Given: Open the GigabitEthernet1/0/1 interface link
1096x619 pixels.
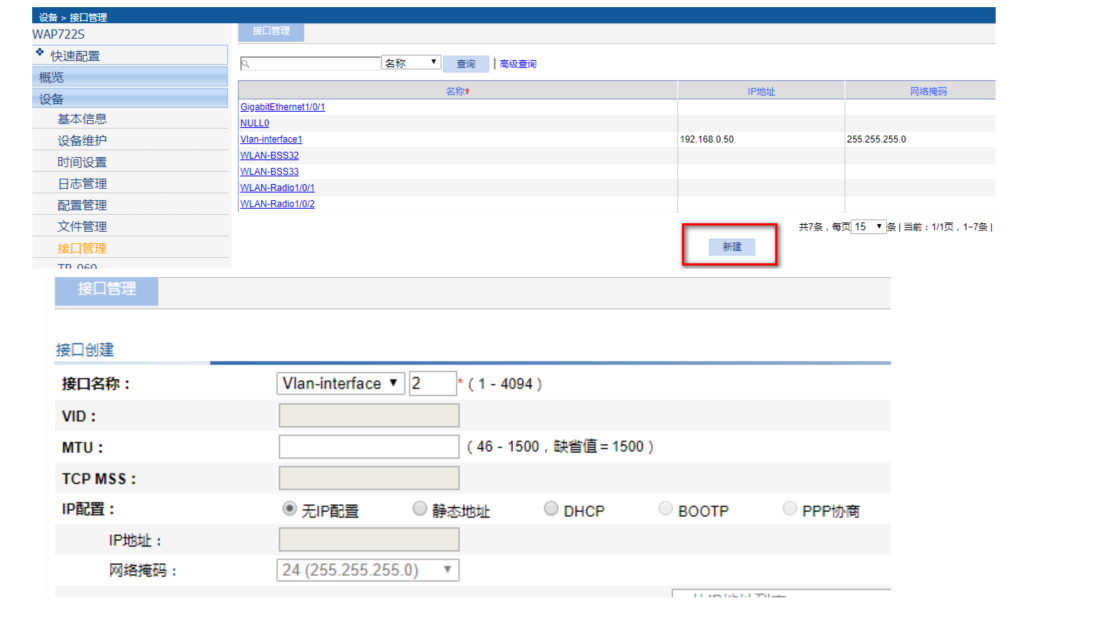Looking at the screenshot, I should pos(282,107).
